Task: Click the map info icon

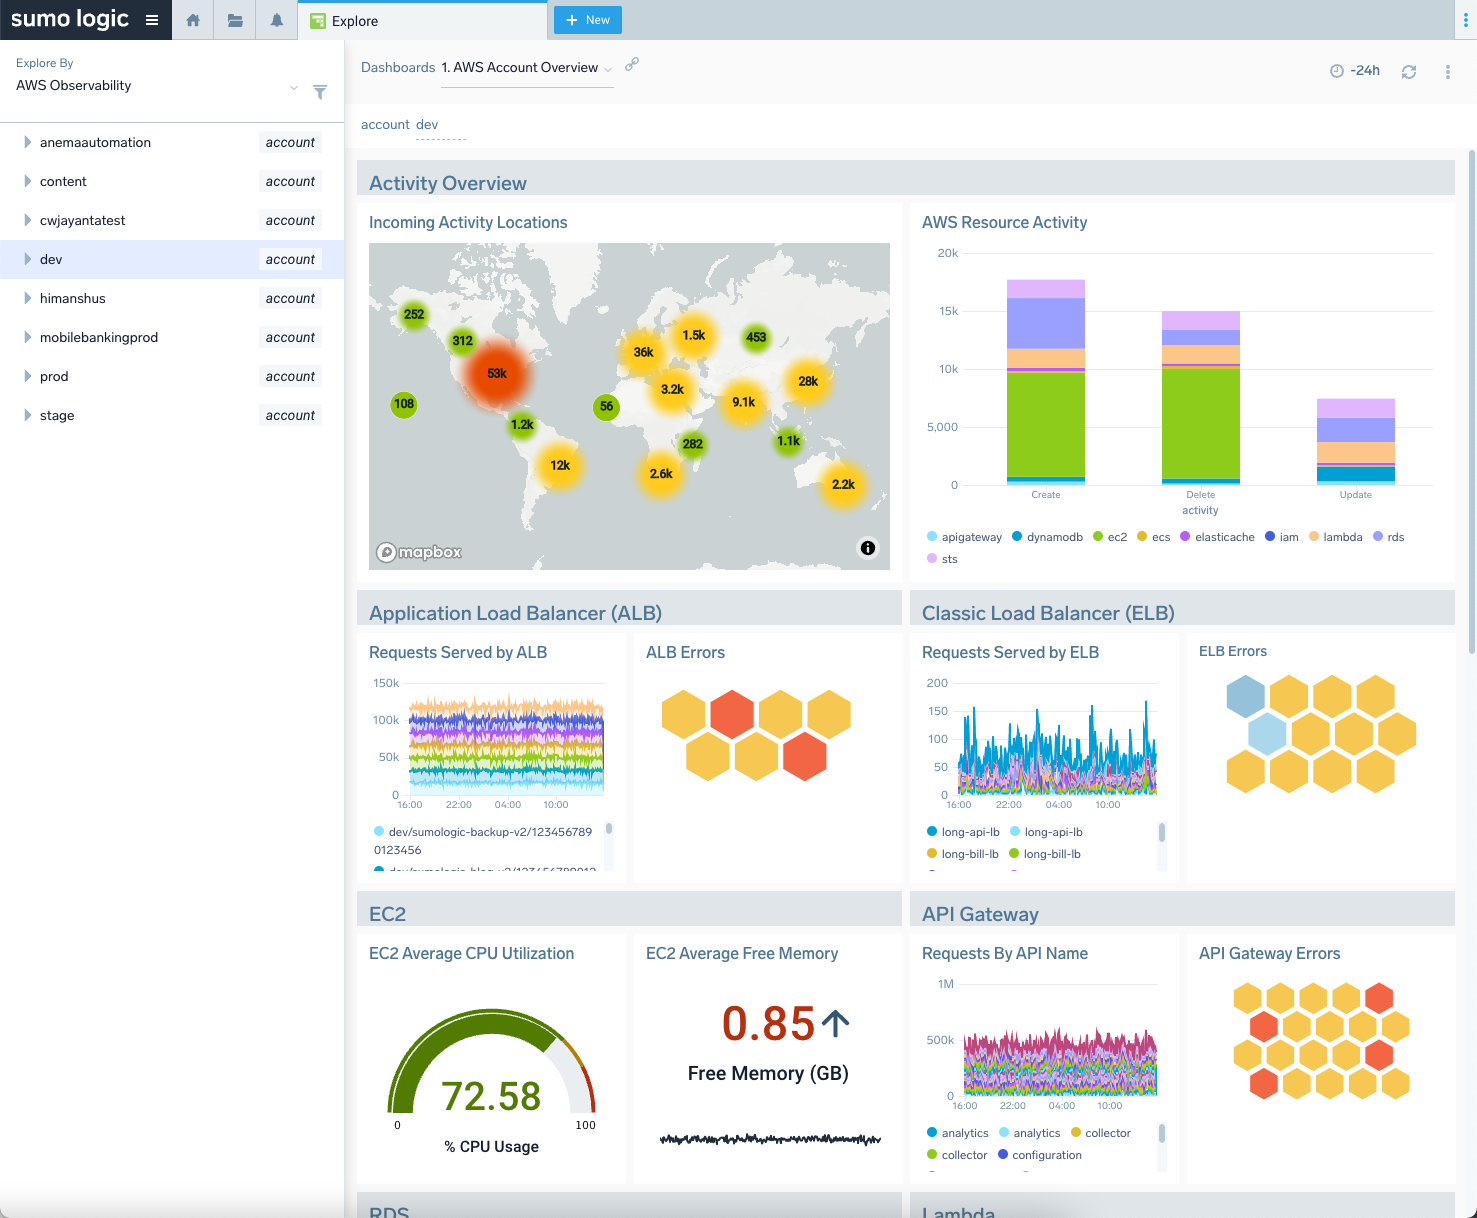Action: [x=868, y=548]
